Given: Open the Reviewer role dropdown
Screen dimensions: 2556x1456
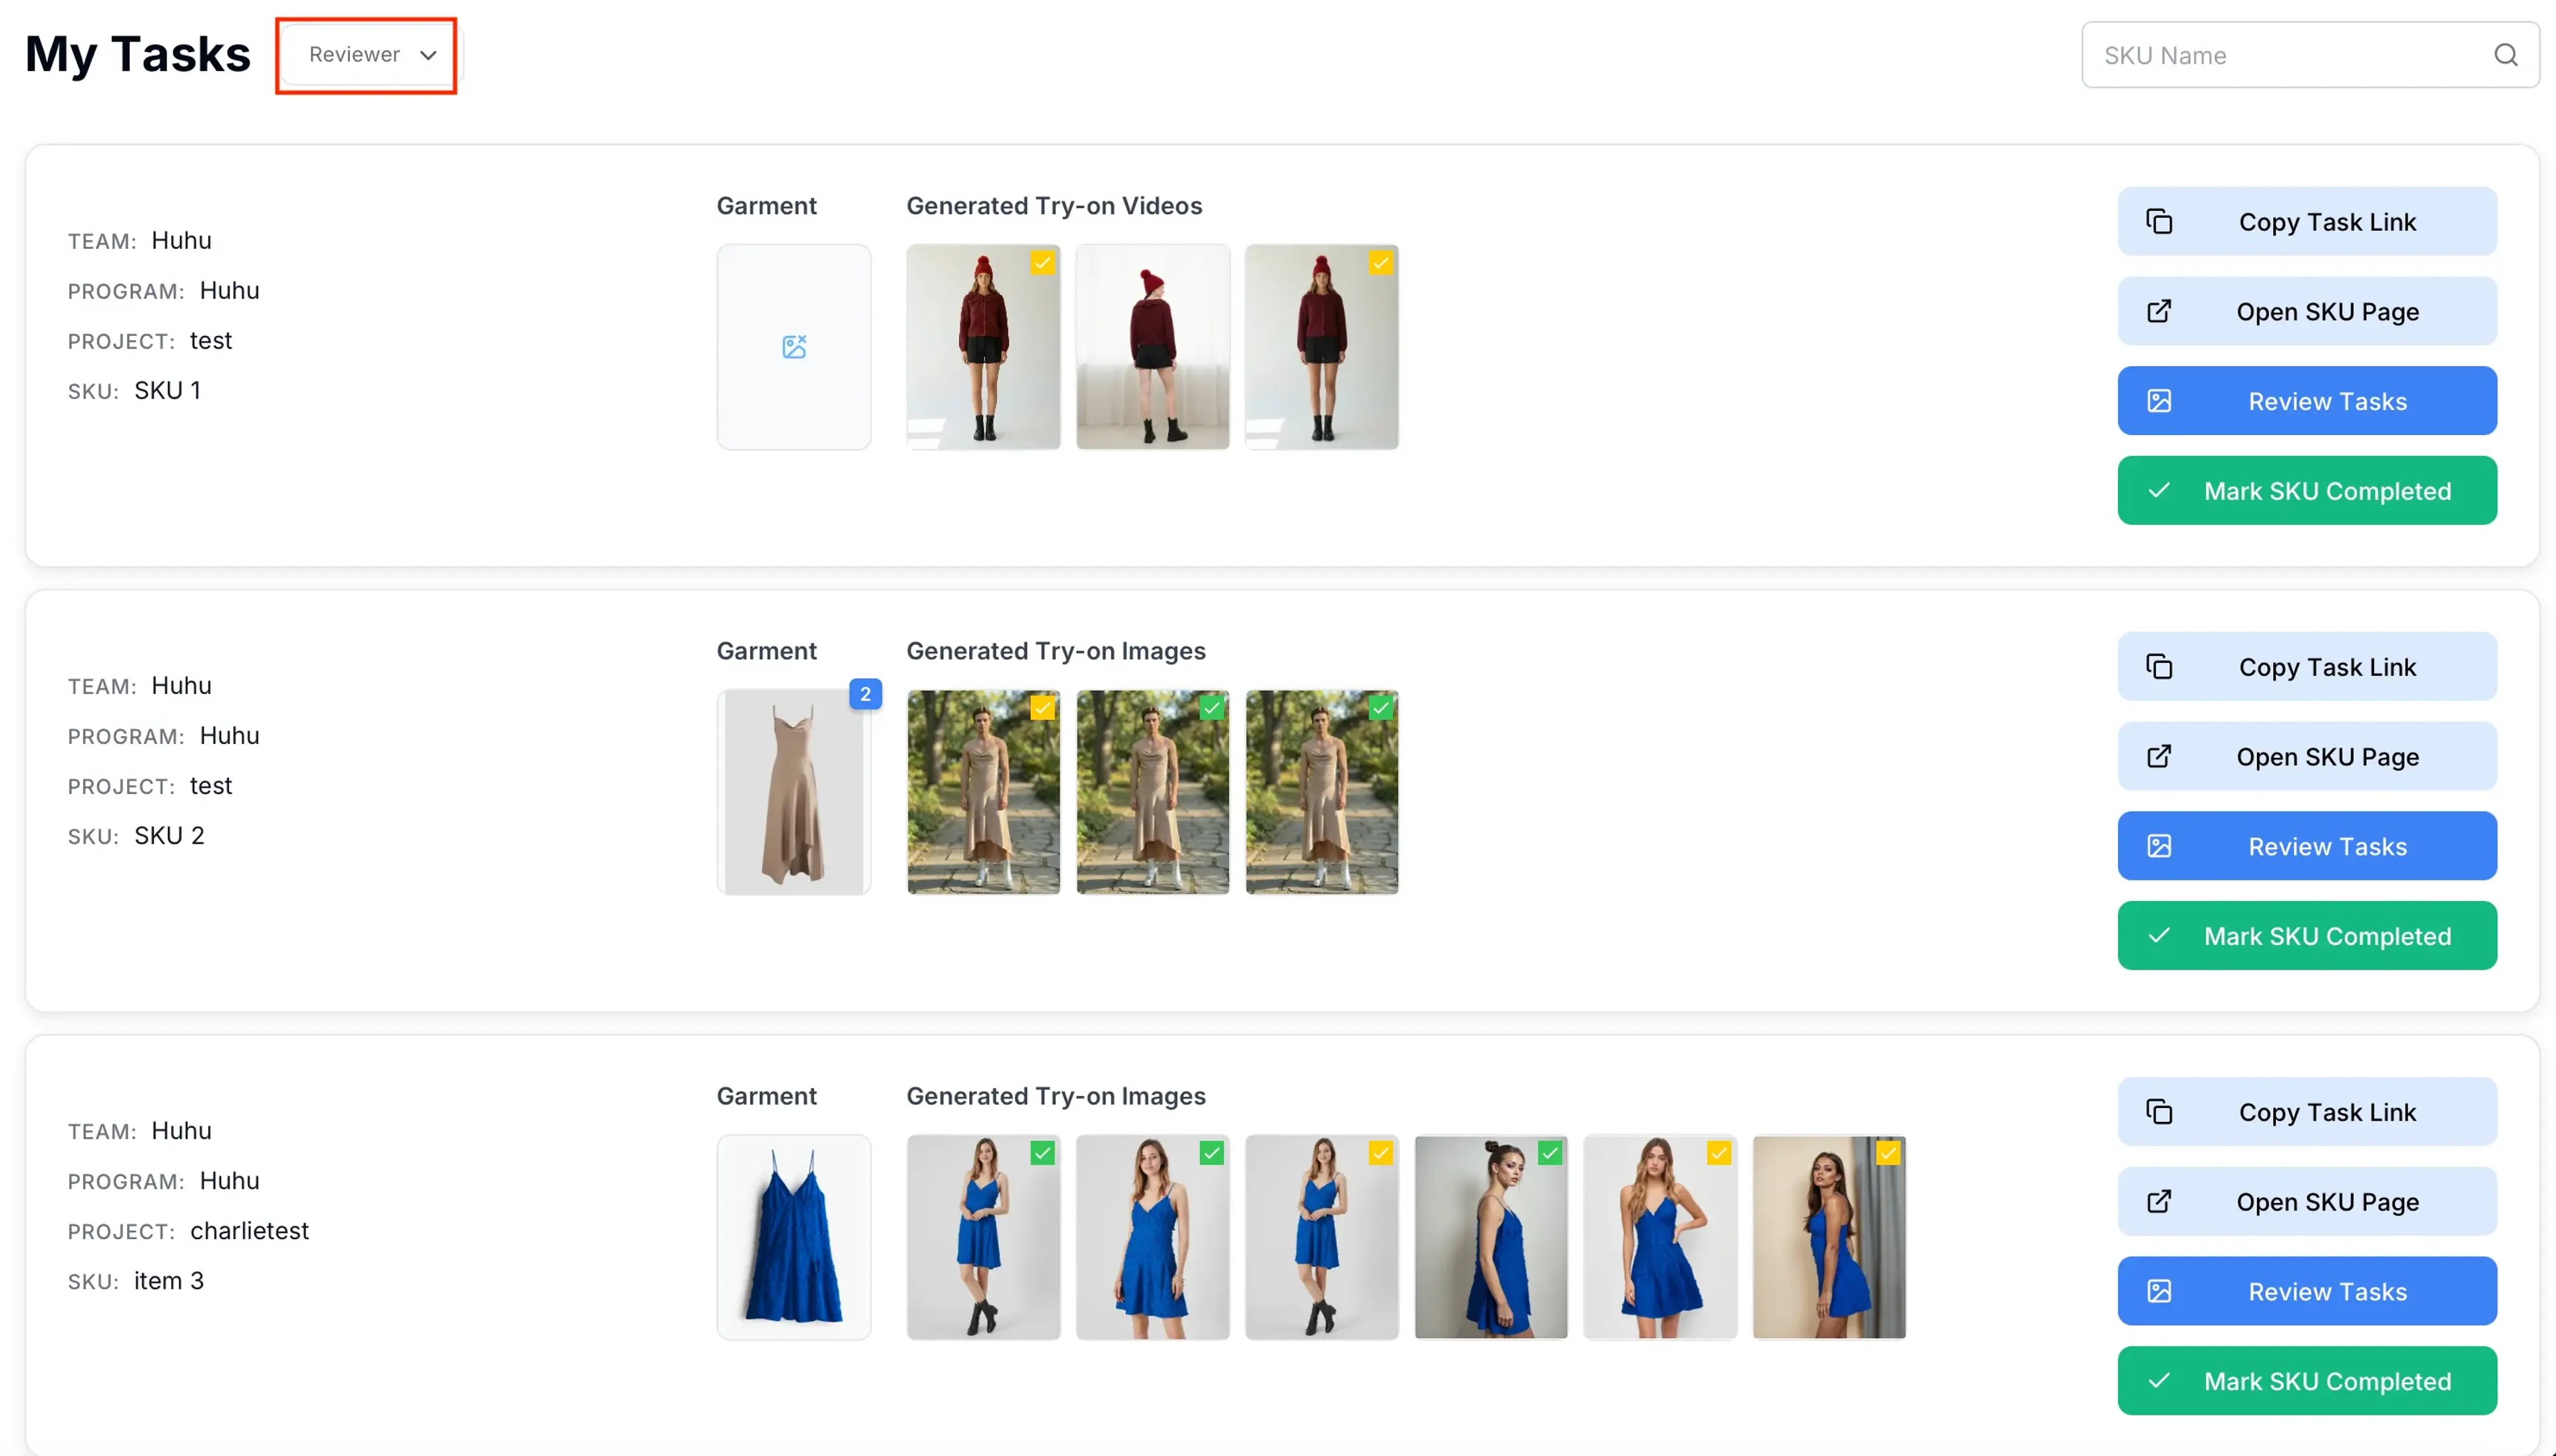Looking at the screenshot, I should click(367, 55).
